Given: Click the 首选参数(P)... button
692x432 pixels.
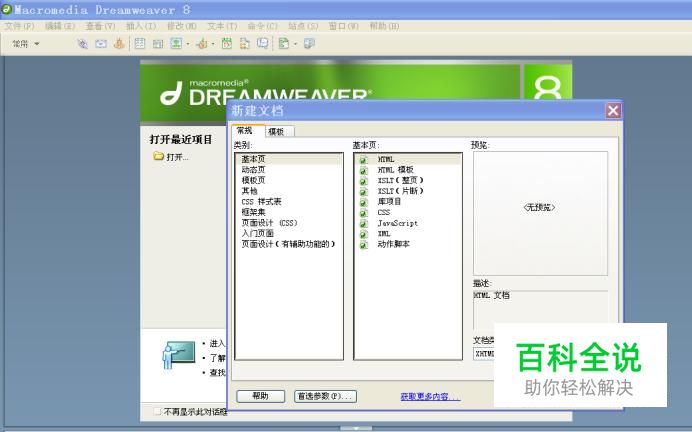Looking at the screenshot, I should (325, 396).
